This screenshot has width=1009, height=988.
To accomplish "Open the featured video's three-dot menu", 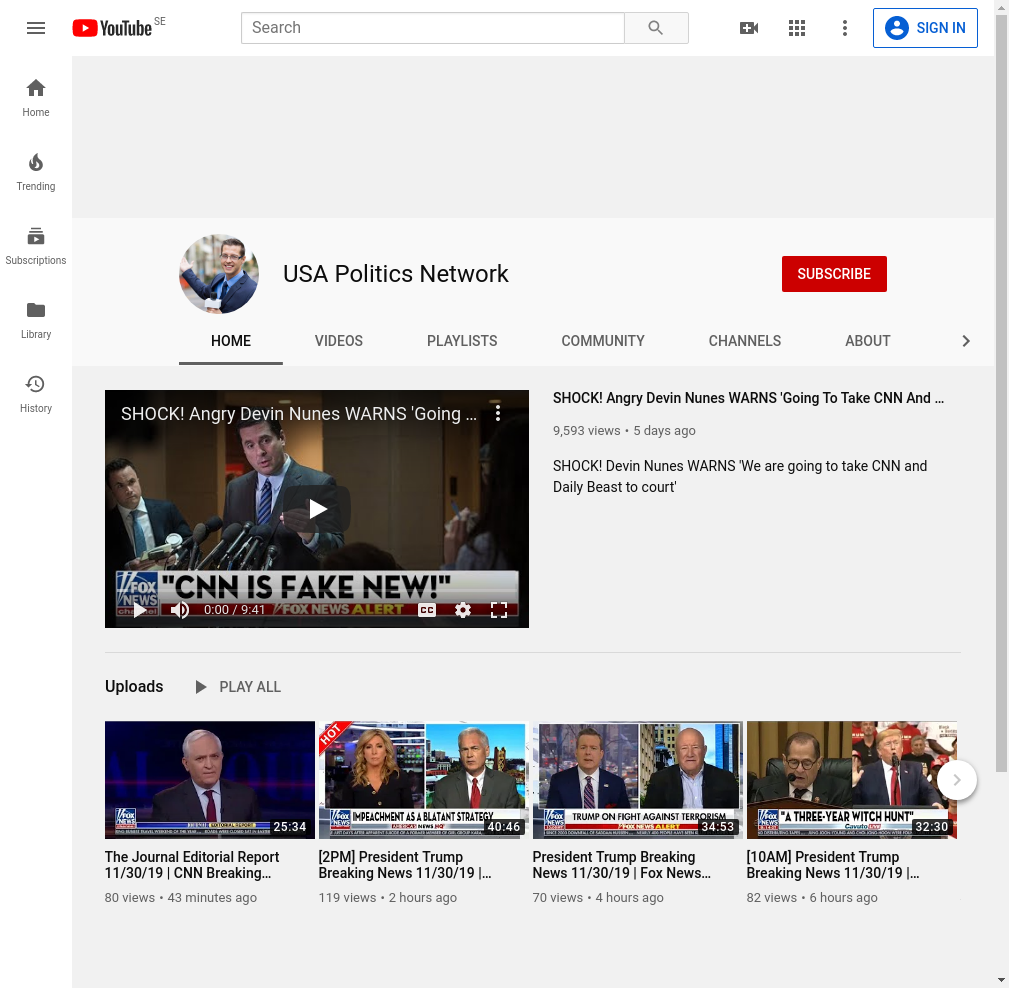I will coord(497,414).
